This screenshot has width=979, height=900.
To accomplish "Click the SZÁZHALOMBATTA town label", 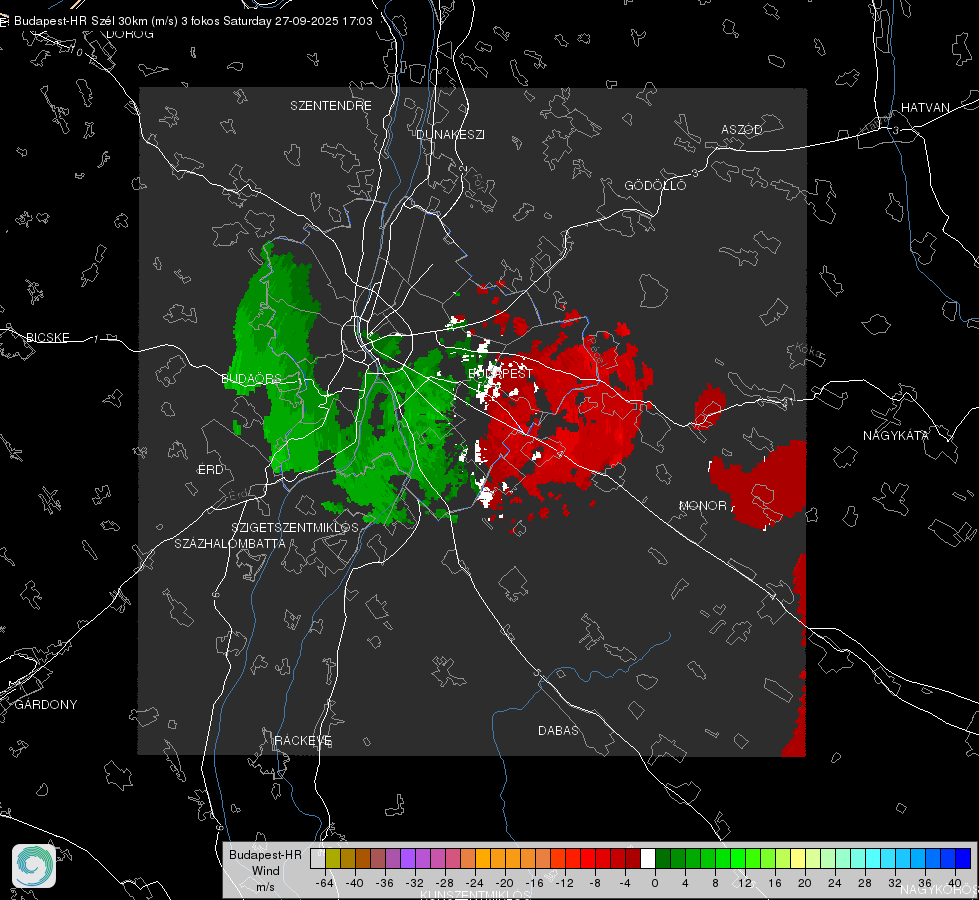I will (230, 543).
